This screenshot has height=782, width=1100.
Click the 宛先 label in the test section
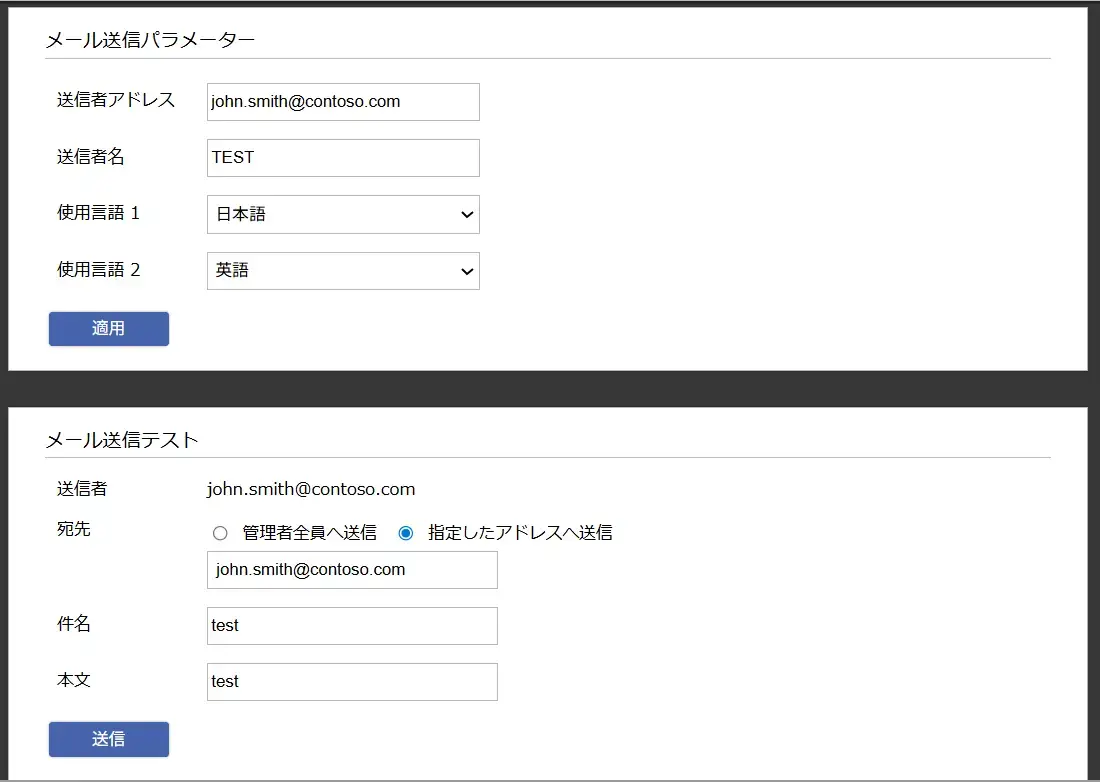[74, 530]
